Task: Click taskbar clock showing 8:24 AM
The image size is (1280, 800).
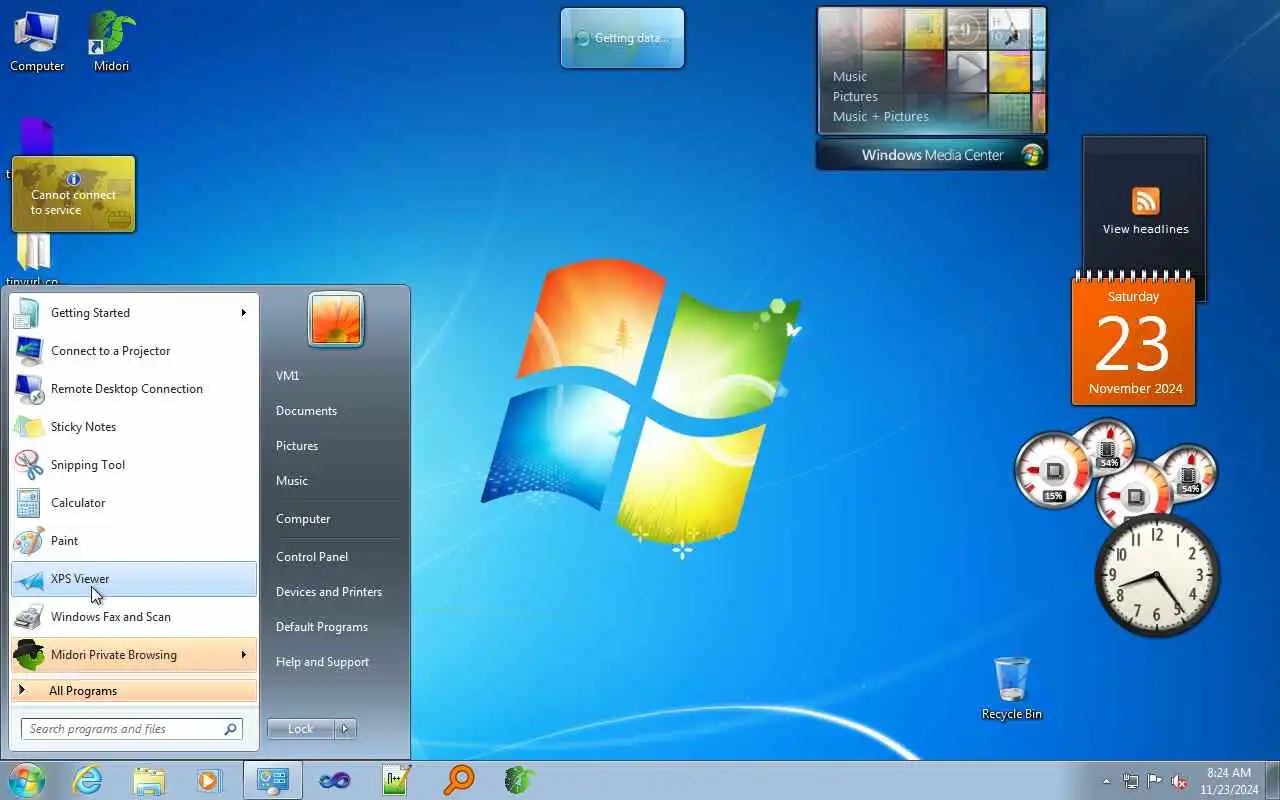Action: 1229,781
